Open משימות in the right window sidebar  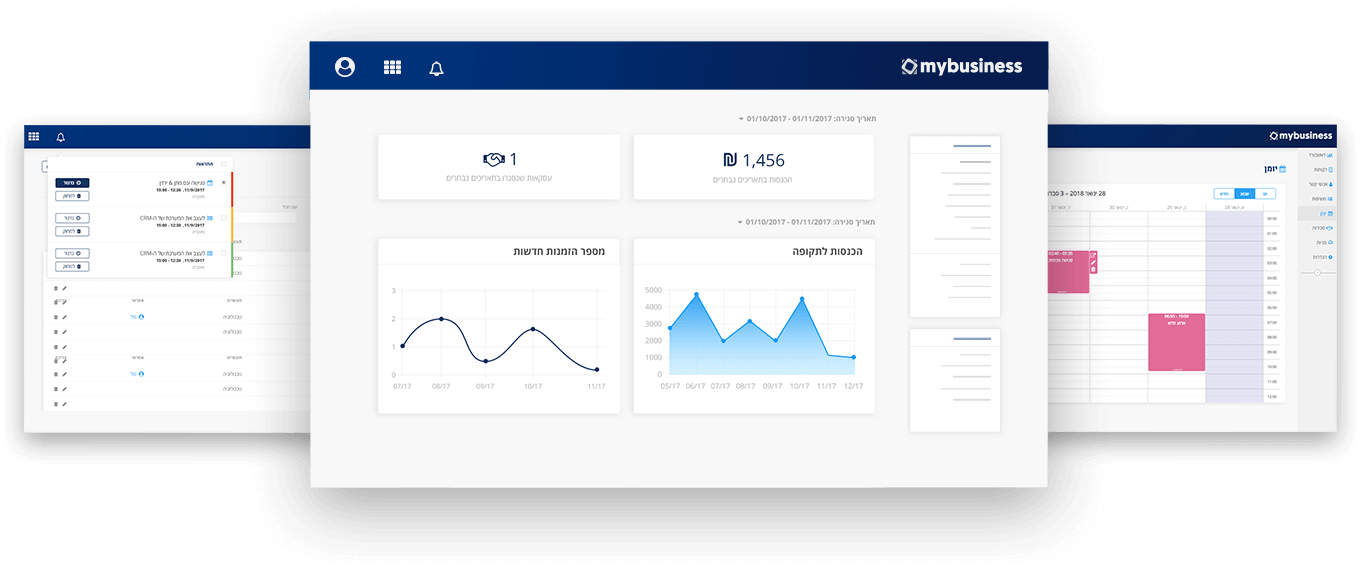coord(1320,199)
